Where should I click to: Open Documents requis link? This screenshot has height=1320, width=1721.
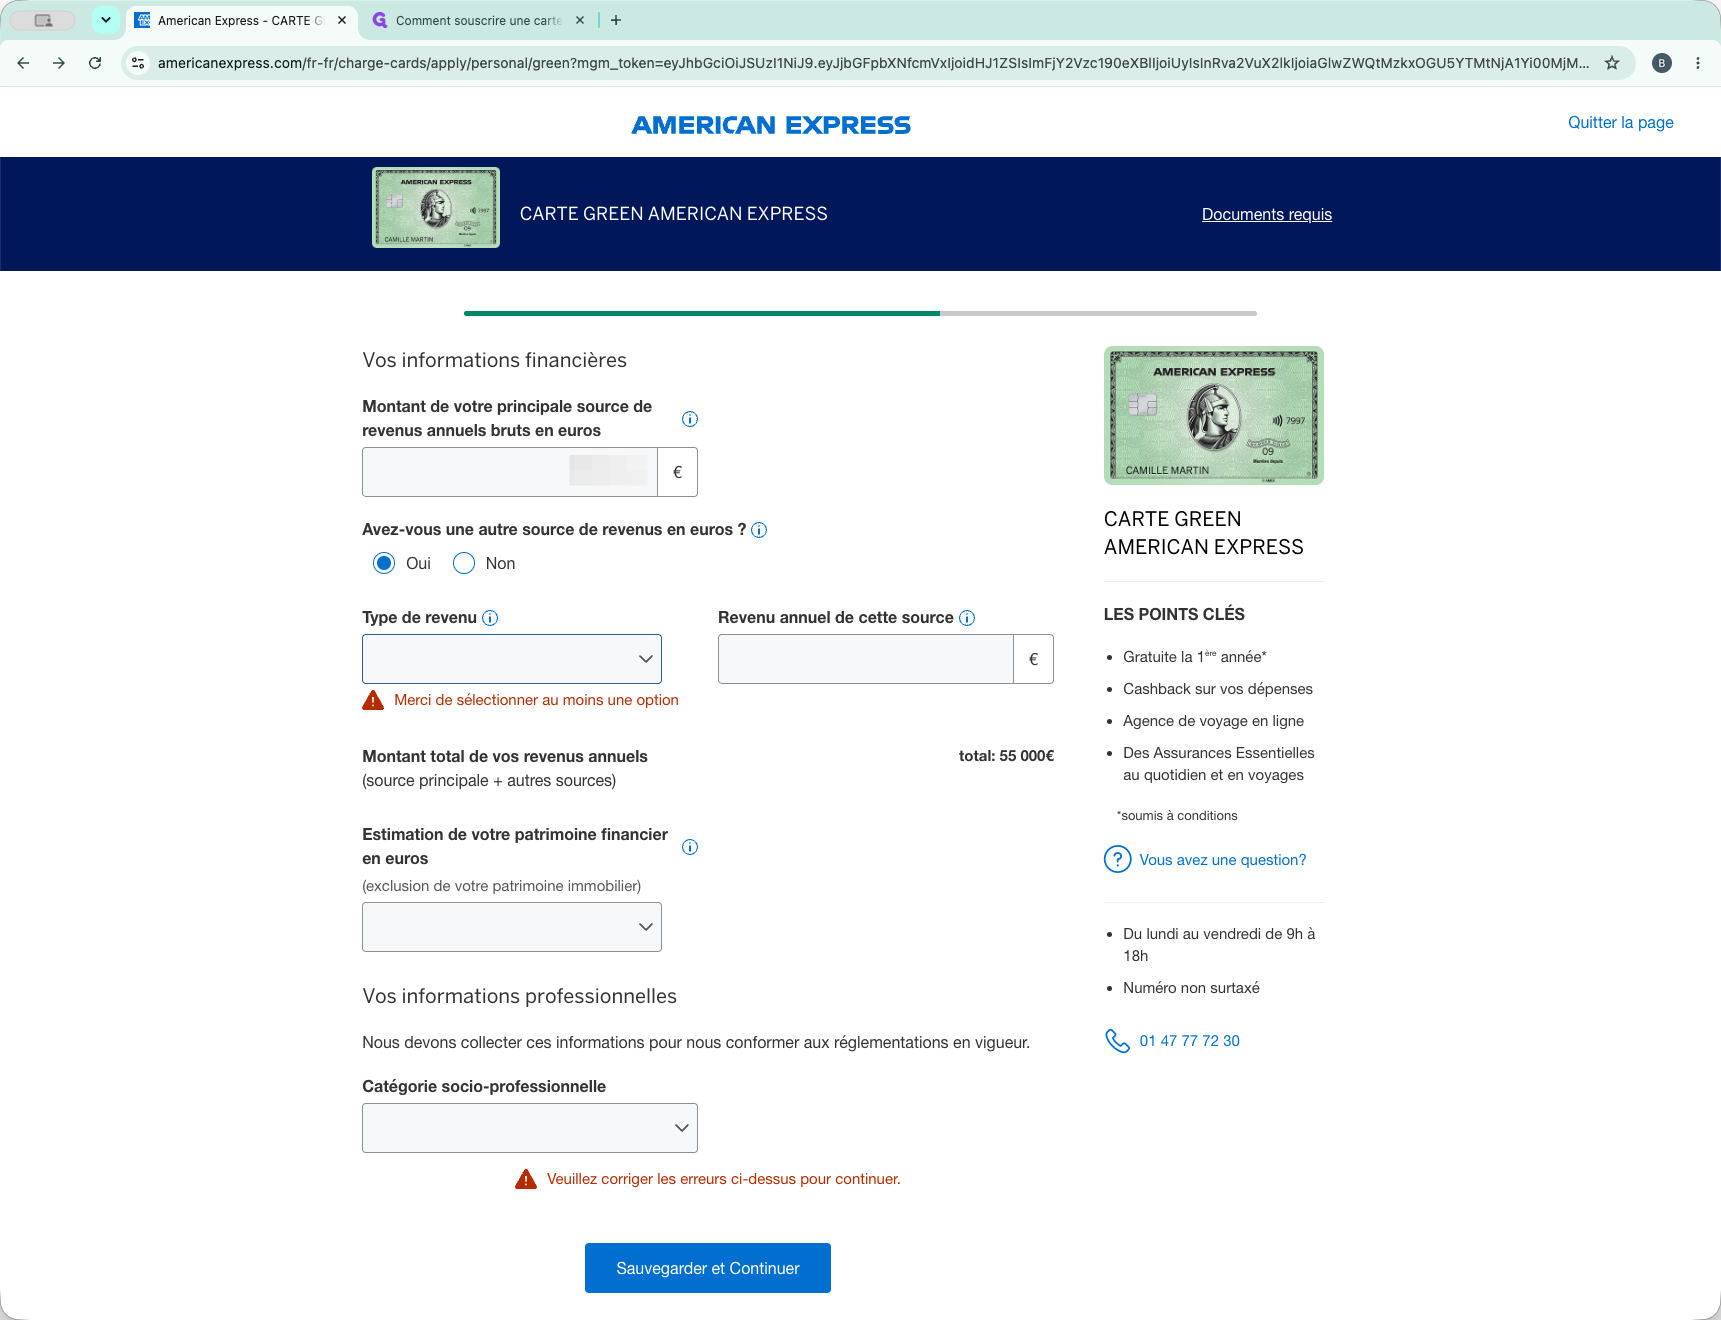(x=1266, y=214)
